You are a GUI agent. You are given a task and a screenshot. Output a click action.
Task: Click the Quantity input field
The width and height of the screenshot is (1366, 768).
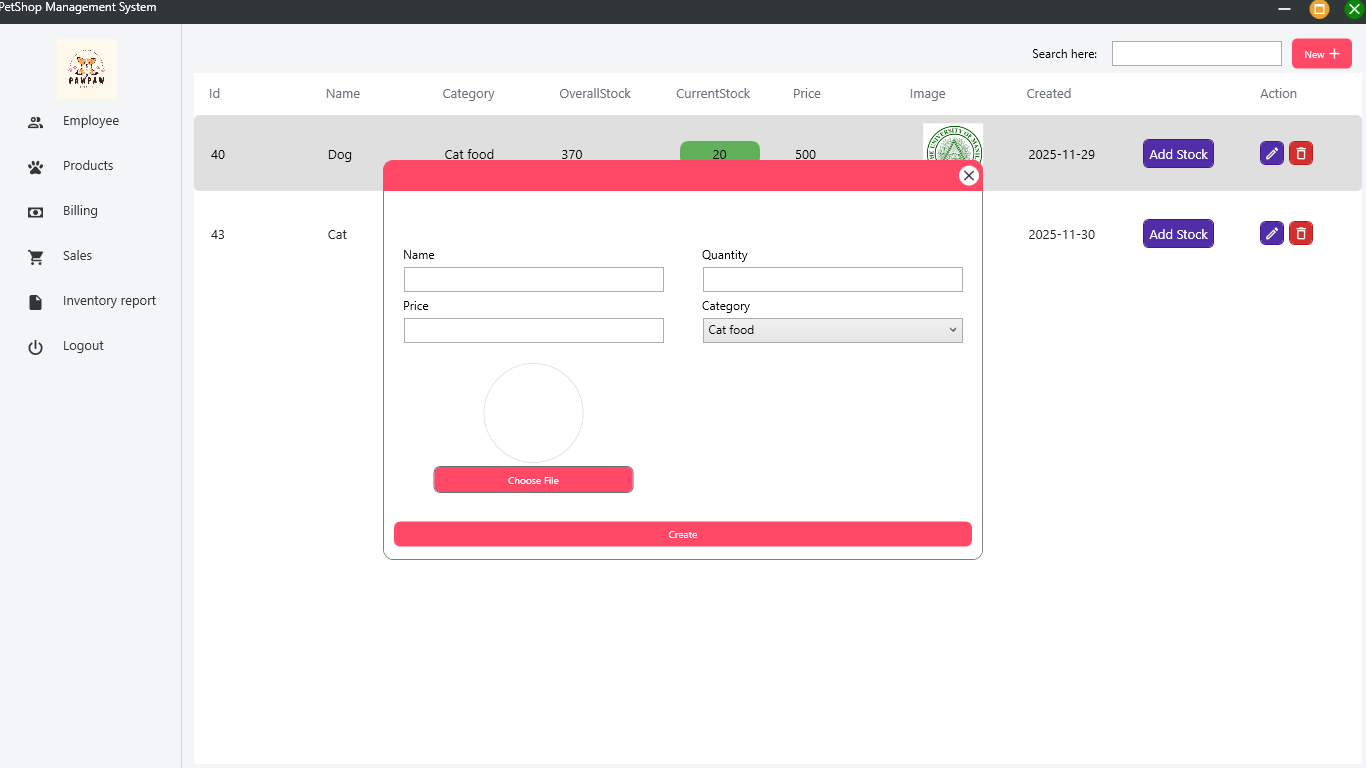click(x=833, y=279)
